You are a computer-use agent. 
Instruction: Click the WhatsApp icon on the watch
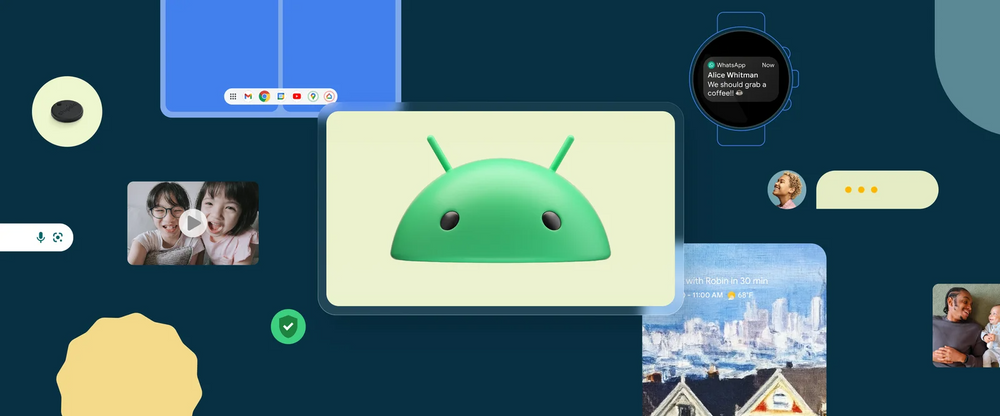[711, 65]
